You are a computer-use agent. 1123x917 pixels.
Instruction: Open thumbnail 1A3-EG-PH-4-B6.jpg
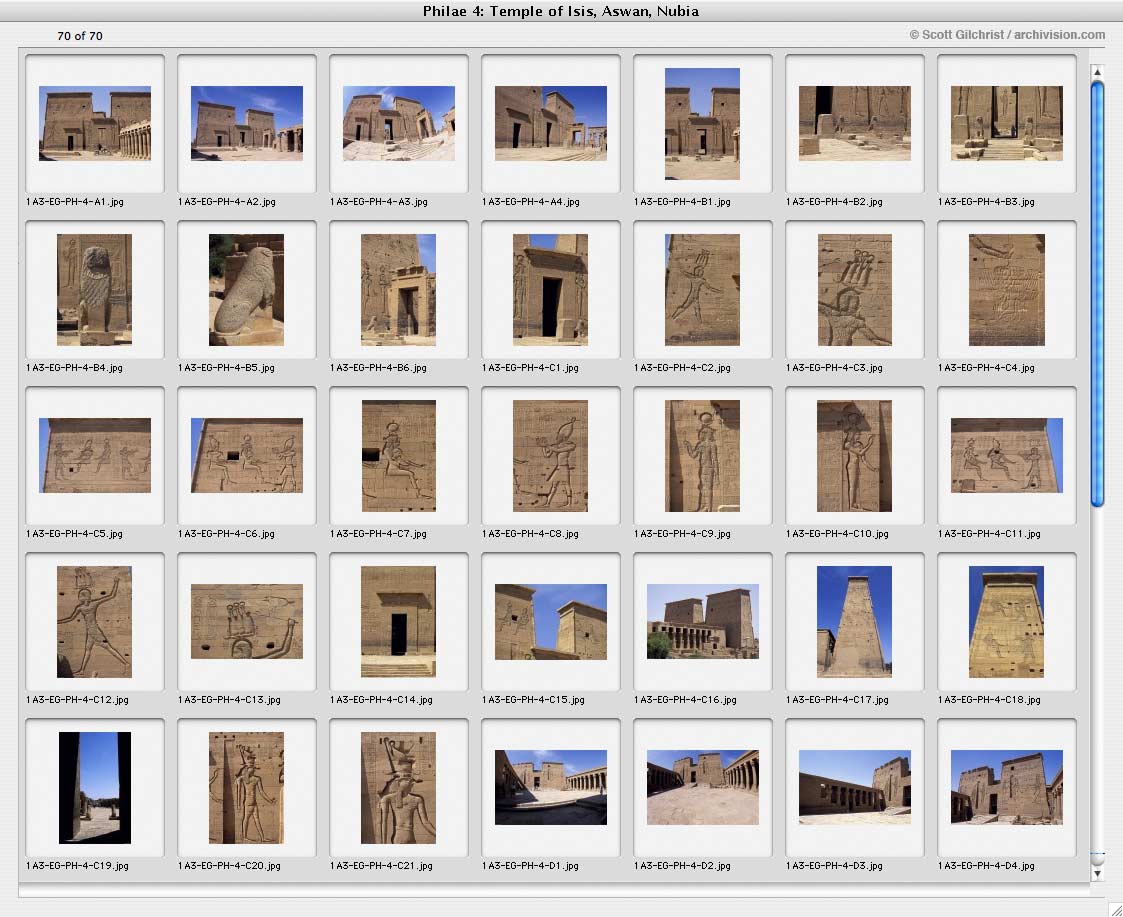398,289
